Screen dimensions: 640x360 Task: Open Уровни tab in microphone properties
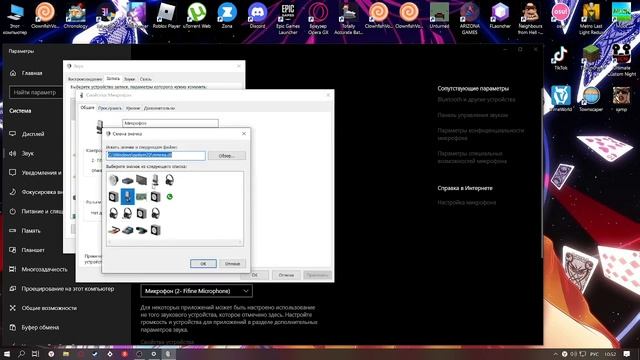click(x=133, y=108)
